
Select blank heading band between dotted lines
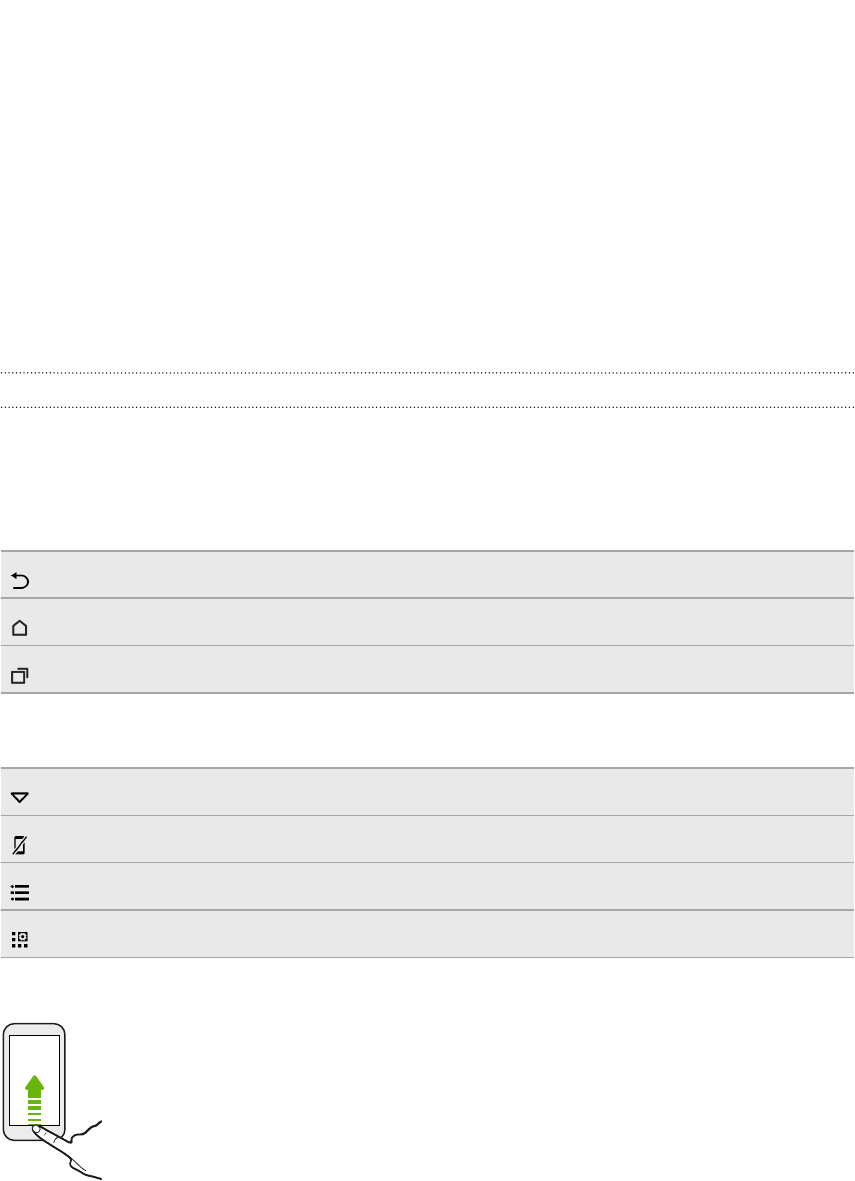pos(427,390)
